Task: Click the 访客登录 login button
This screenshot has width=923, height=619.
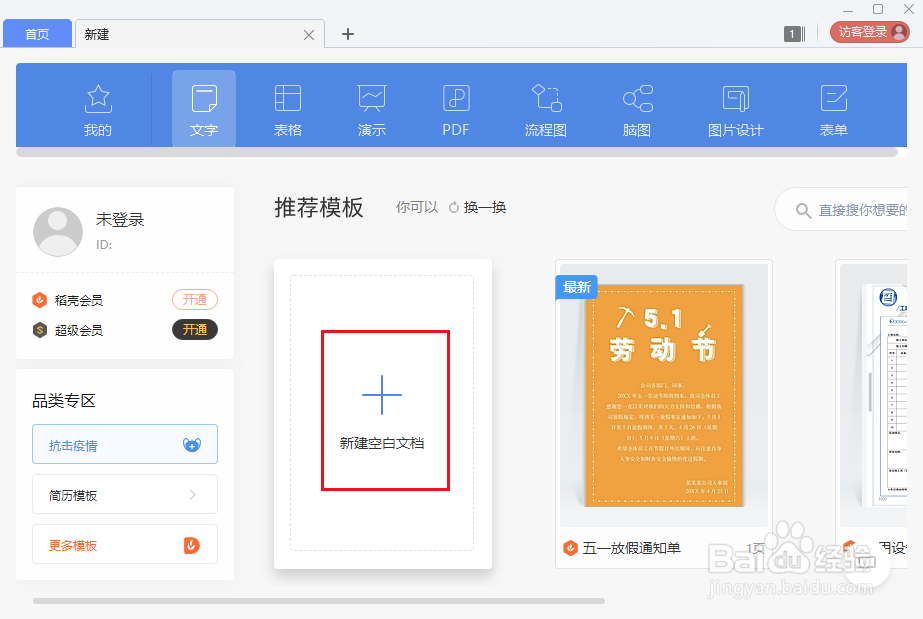Action: click(x=869, y=32)
